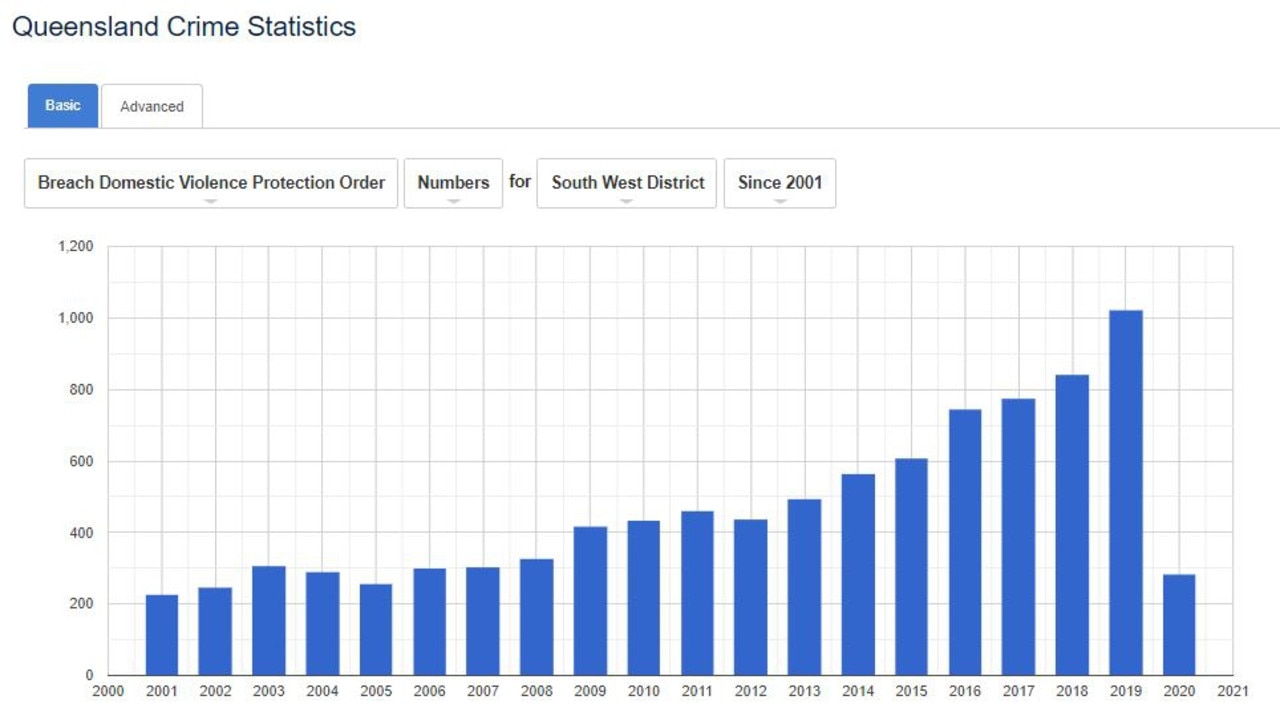Select the 2008 bar in chart

tap(537, 617)
